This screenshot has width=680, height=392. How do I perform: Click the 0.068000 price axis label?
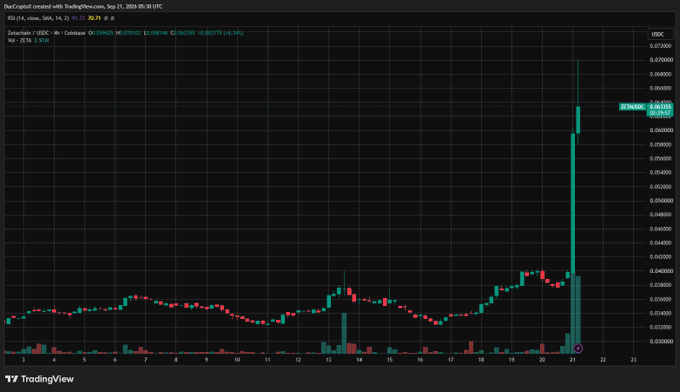(x=660, y=74)
